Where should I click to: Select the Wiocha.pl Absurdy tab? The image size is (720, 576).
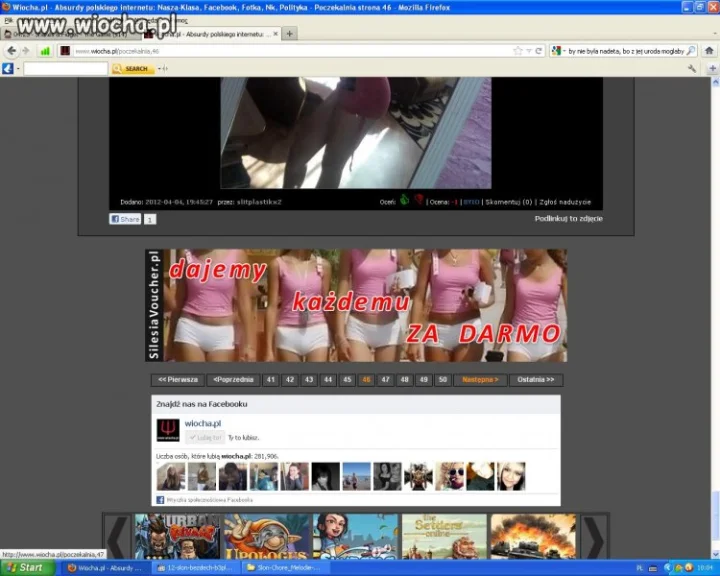tap(211, 34)
